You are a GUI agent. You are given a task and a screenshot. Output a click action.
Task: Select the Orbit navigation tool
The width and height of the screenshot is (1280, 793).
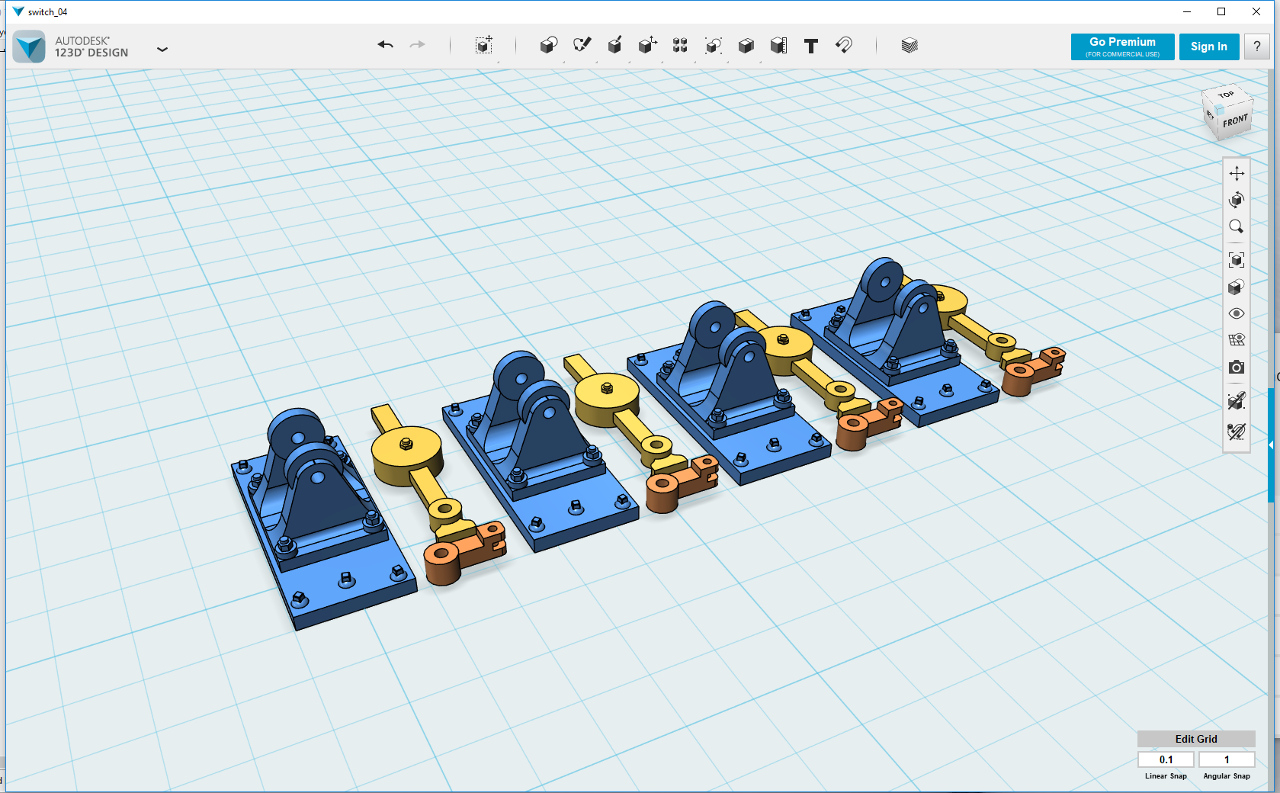(x=1237, y=199)
